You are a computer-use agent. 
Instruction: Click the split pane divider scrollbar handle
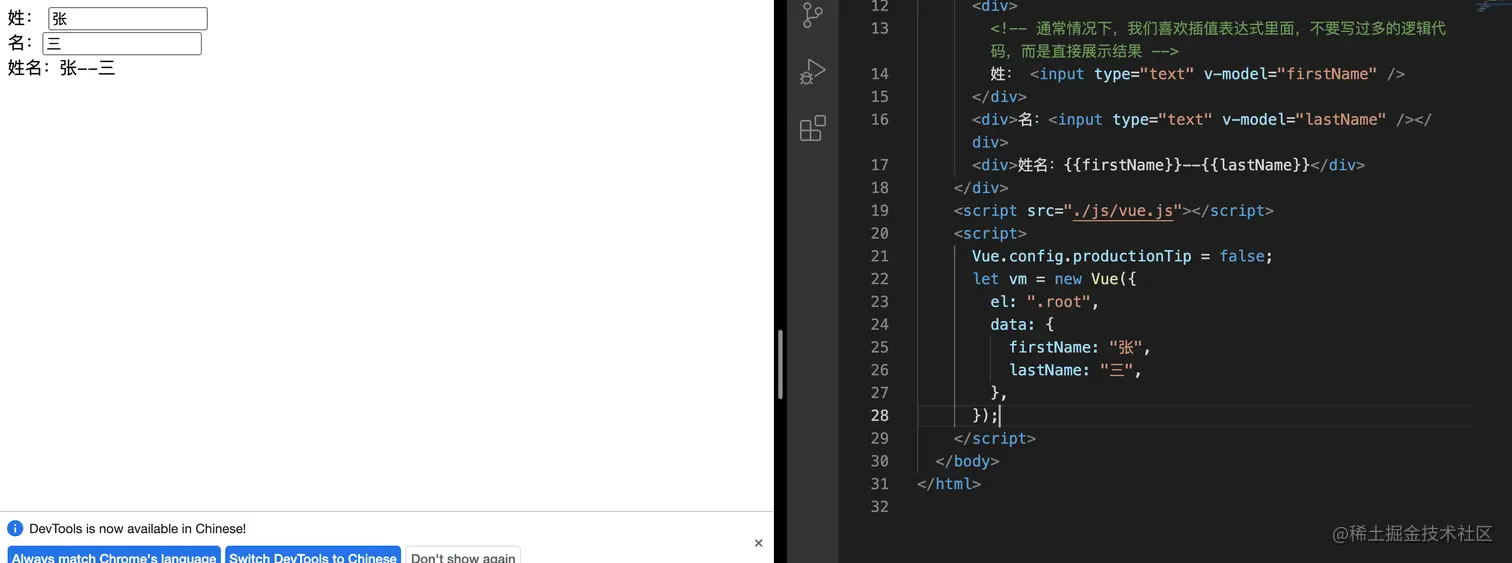[x=780, y=365]
